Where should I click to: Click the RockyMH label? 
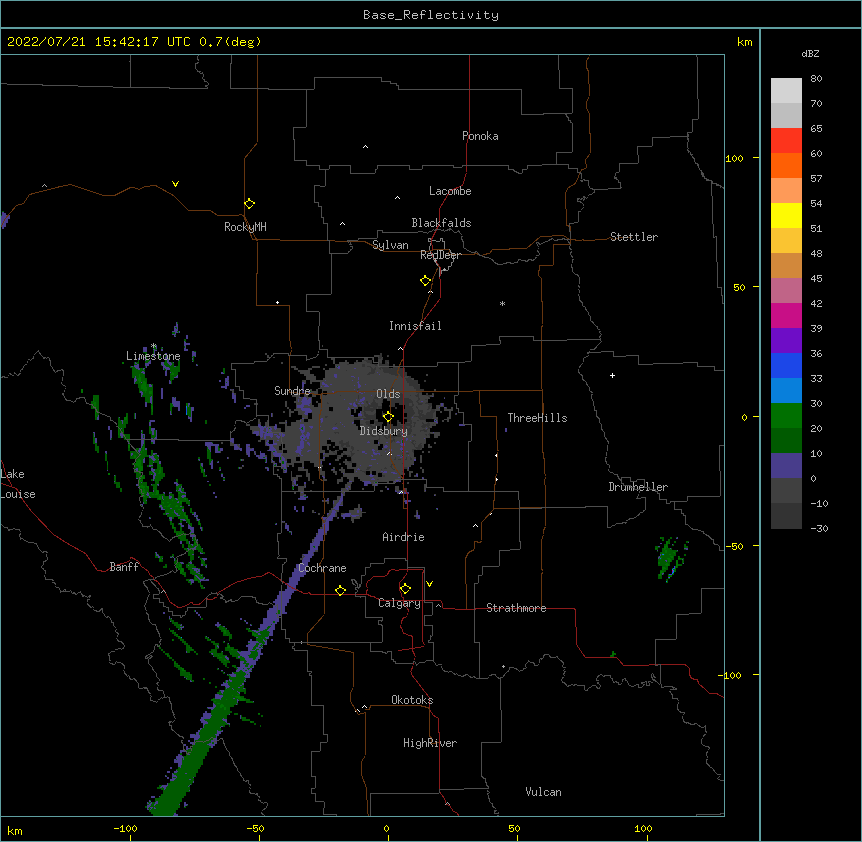pos(245,227)
